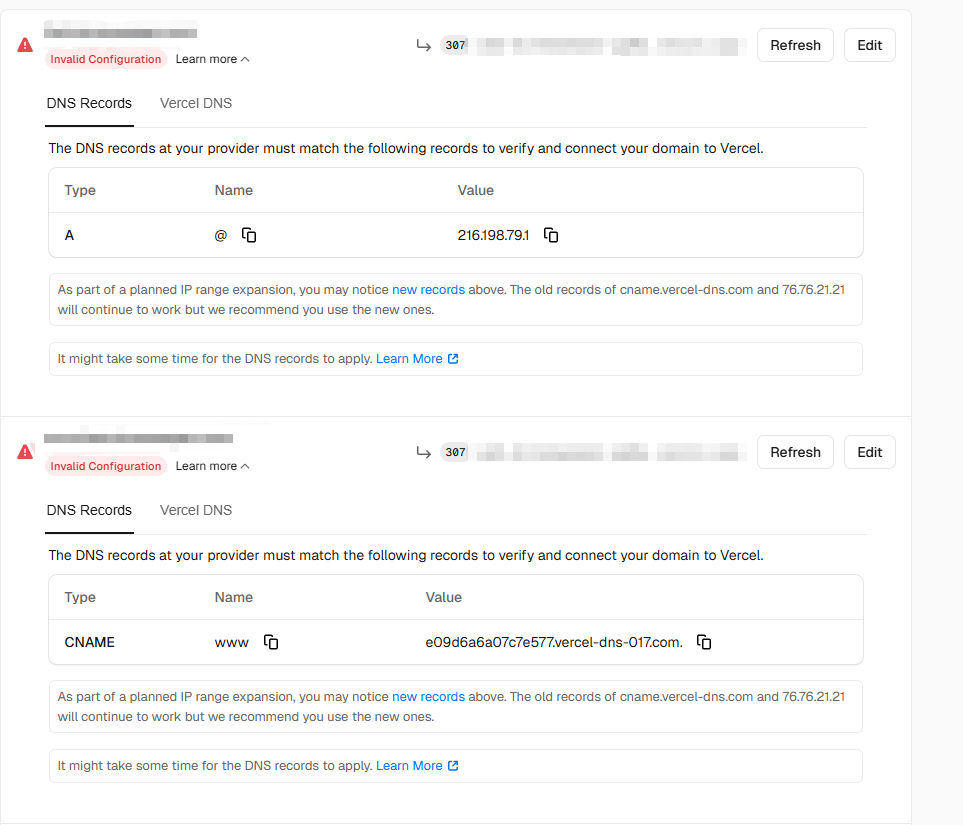Refresh the domain with the A record

[795, 45]
